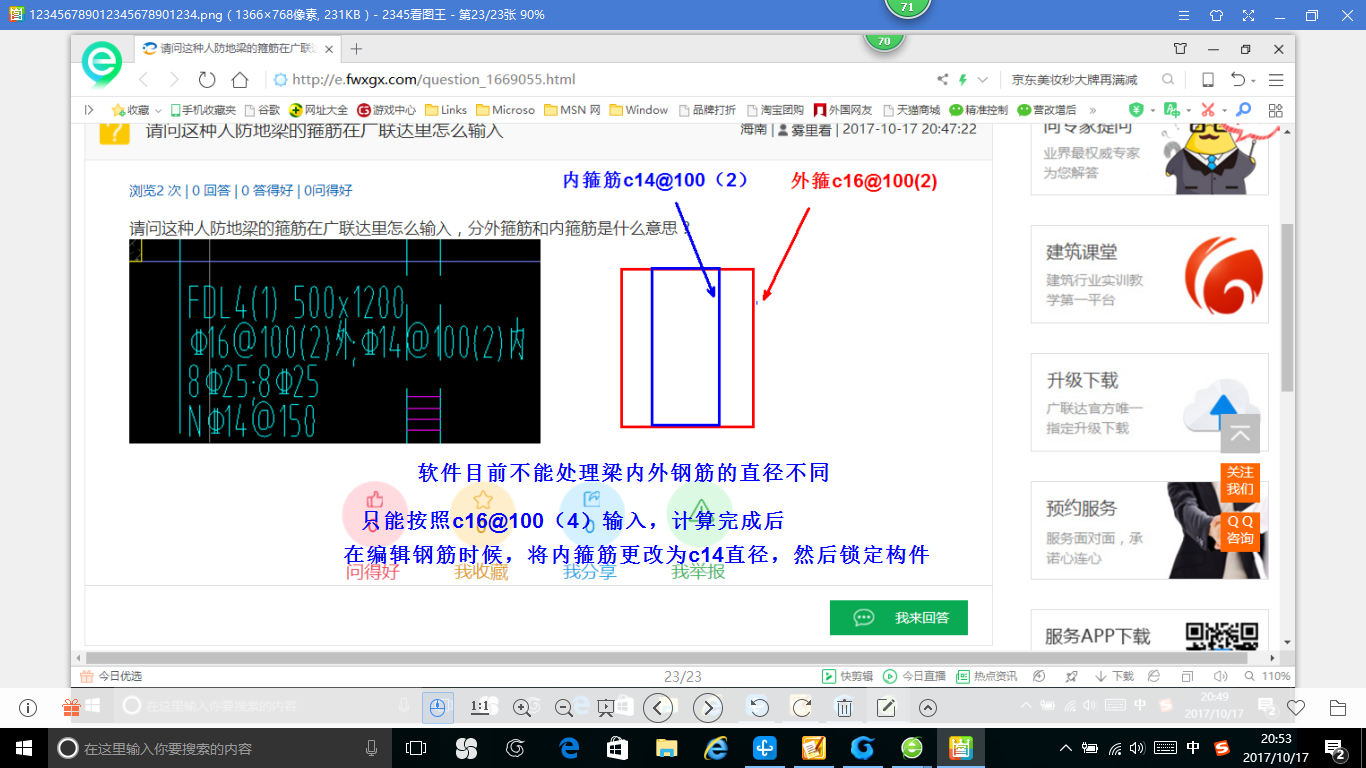The height and width of the screenshot is (768, 1366).
Task: Open the 手机收藏夹 bookmark
Action: pyautogui.click(x=203, y=110)
